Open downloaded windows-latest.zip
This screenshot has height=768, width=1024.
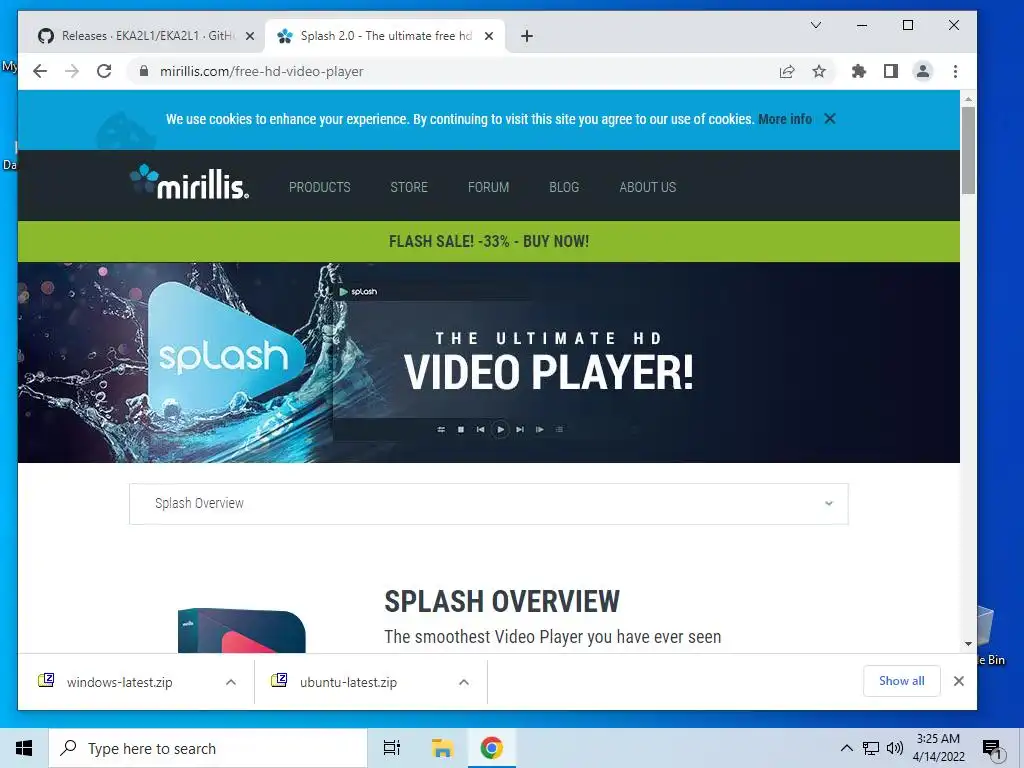pos(120,682)
